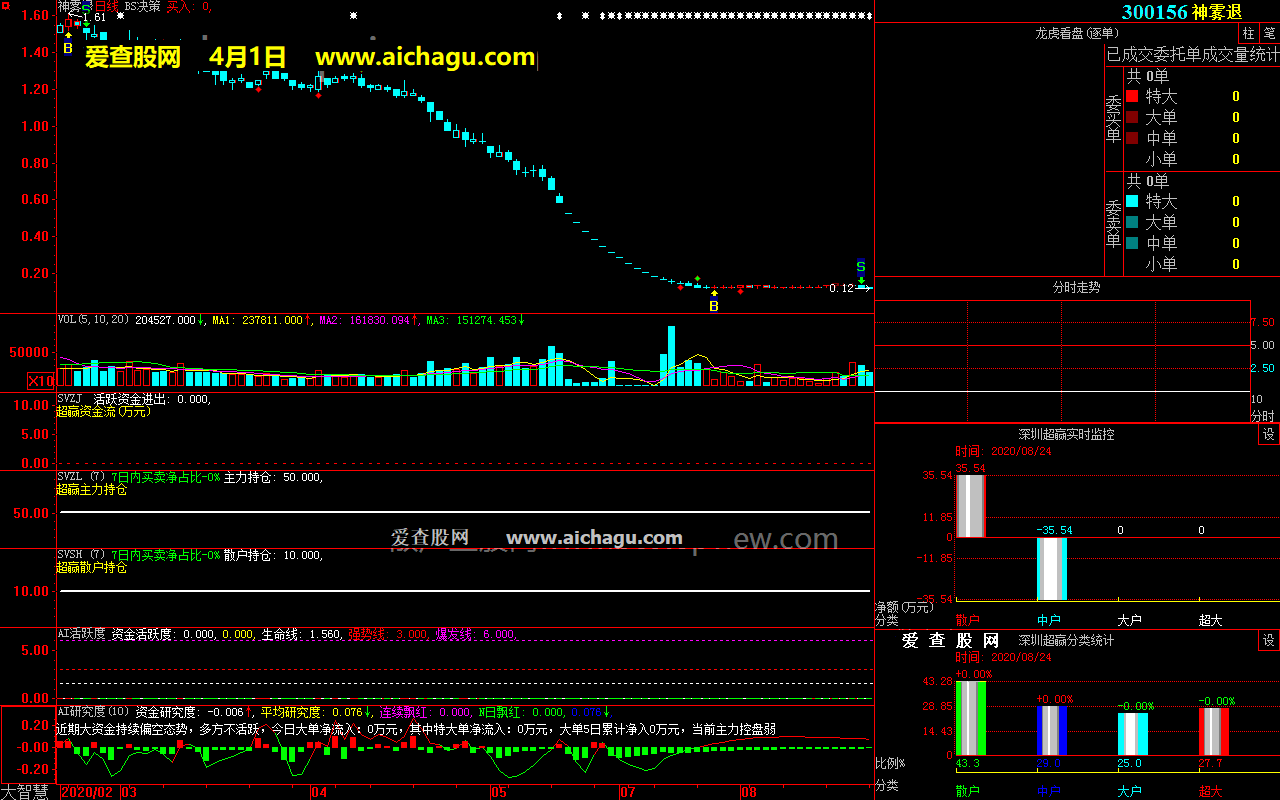1280x800 pixels.
Task: Click the 时间: 2020/08/24 in 分类统计 panel
Action: click(x=1003, y=657)
